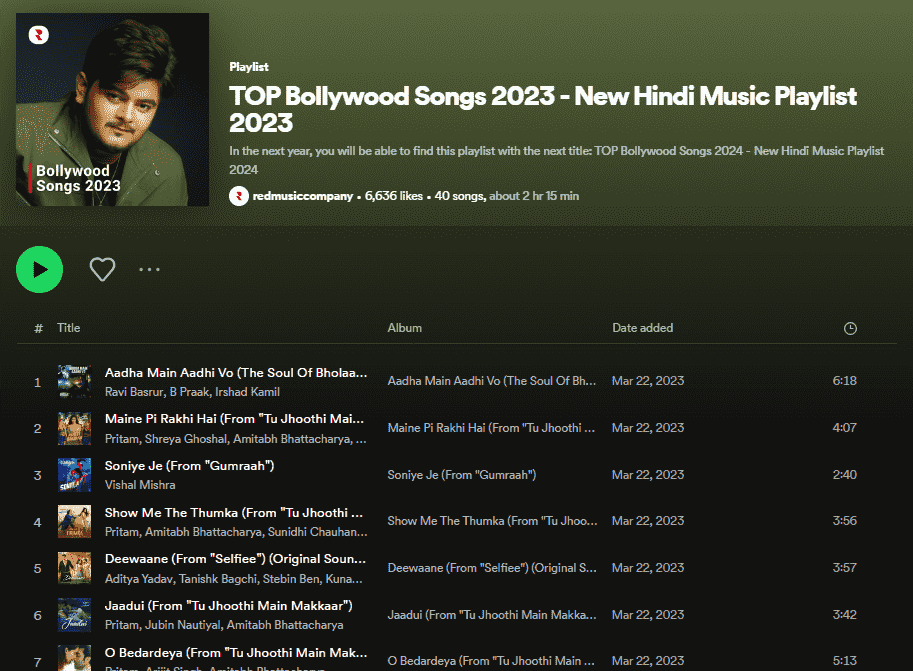Like the playlist with the heart icon
Image resolution: width=913 pixels, height=671 pixels.
[x=102, y=270]
